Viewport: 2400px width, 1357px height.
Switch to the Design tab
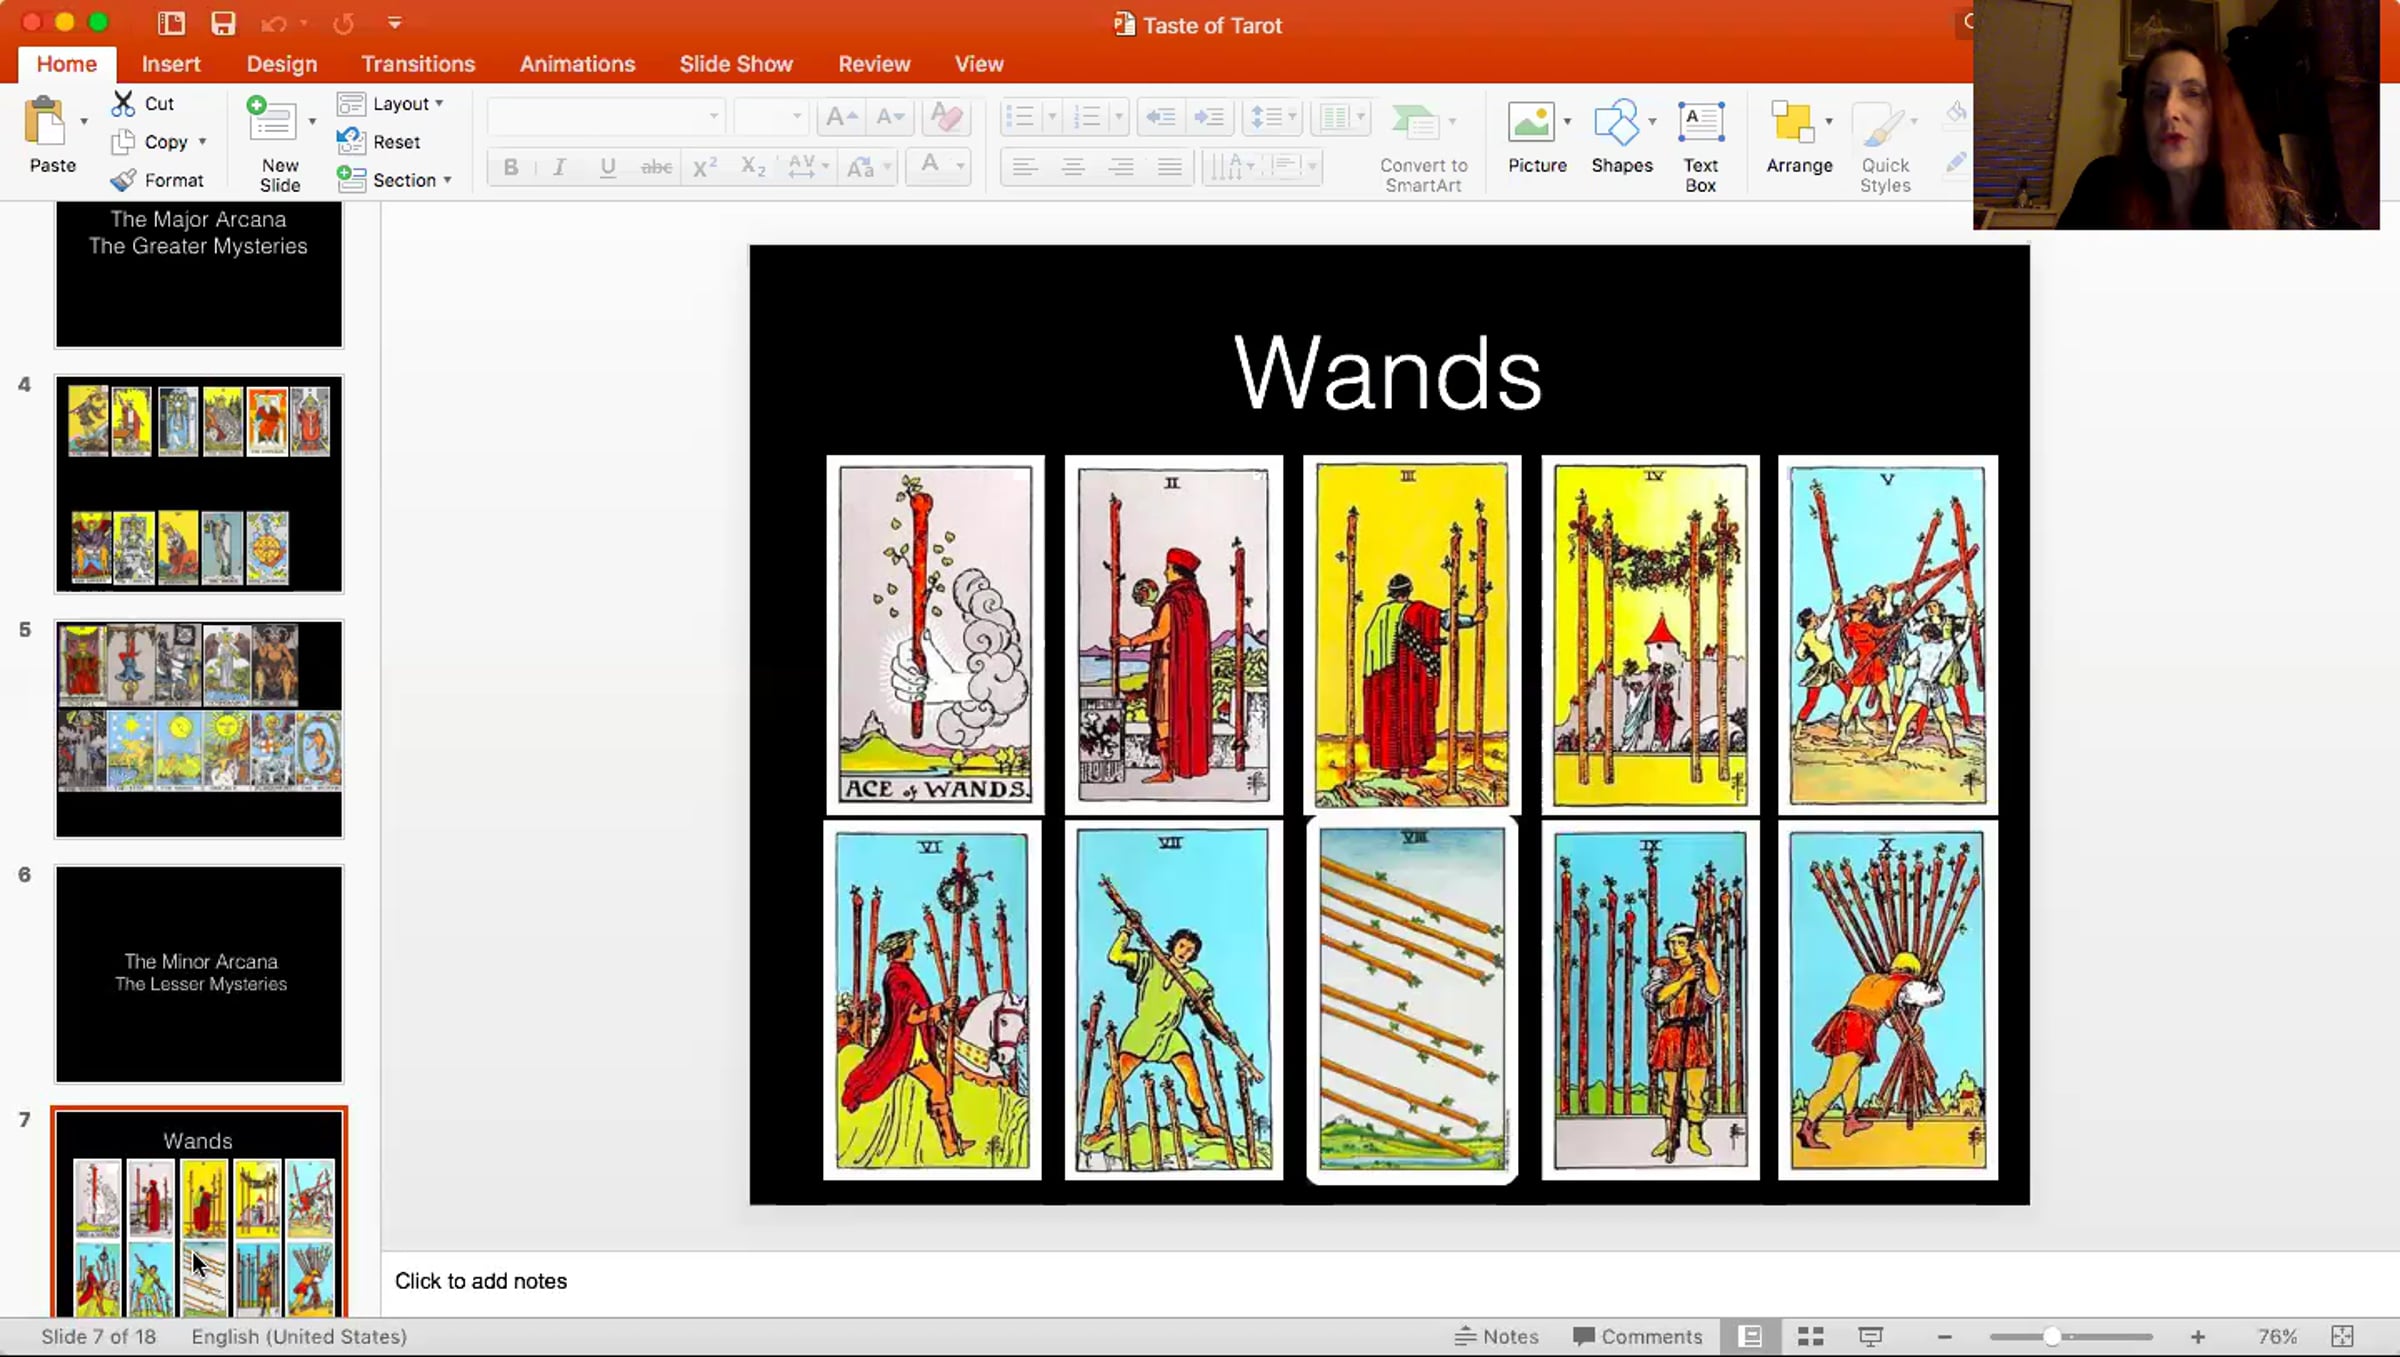282,64
